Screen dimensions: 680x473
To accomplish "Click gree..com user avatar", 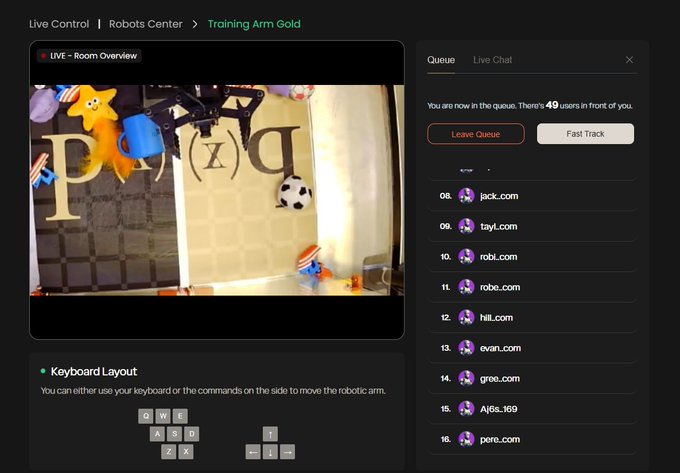I will pyautogui.click(x=466, y=378).
